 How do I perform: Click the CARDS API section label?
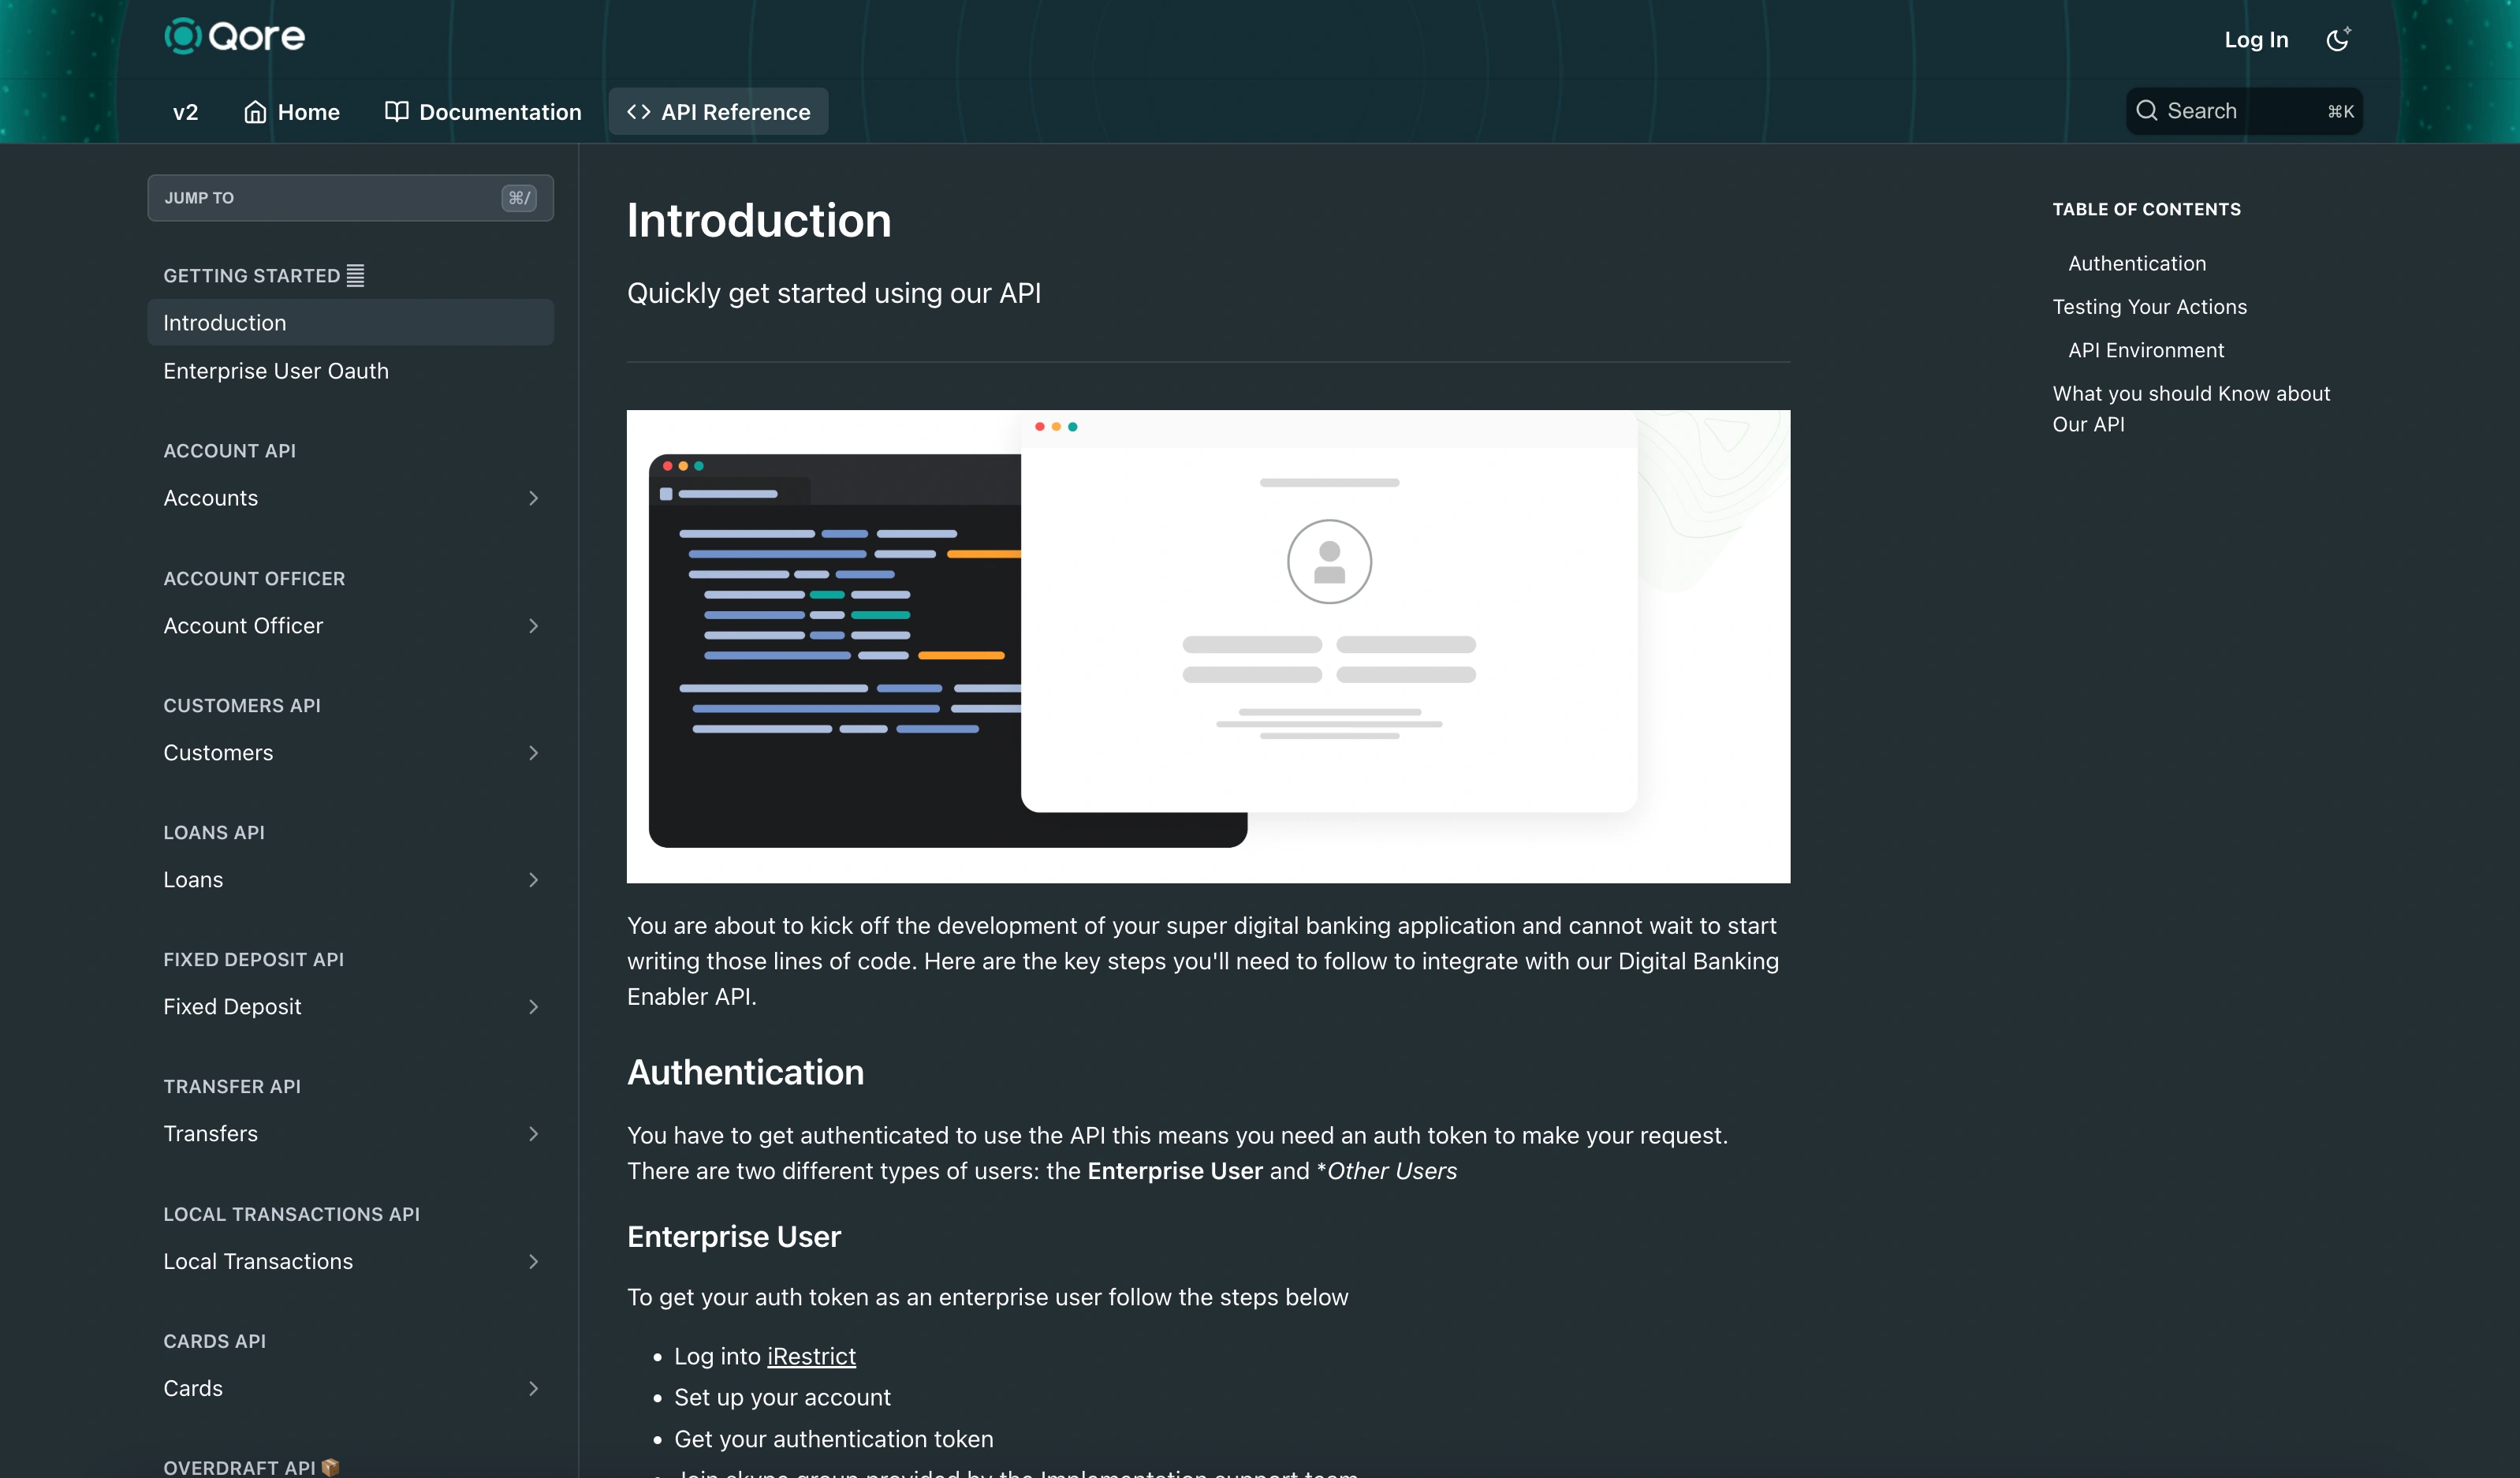pyautogui.click(x=214, y=1342)
